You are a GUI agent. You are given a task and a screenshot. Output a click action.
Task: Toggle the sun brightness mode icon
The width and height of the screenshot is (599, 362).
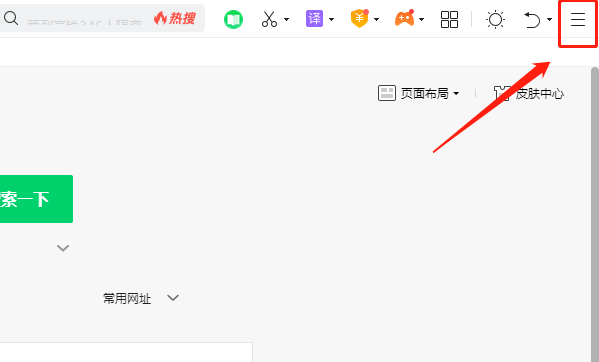(495, 19)
